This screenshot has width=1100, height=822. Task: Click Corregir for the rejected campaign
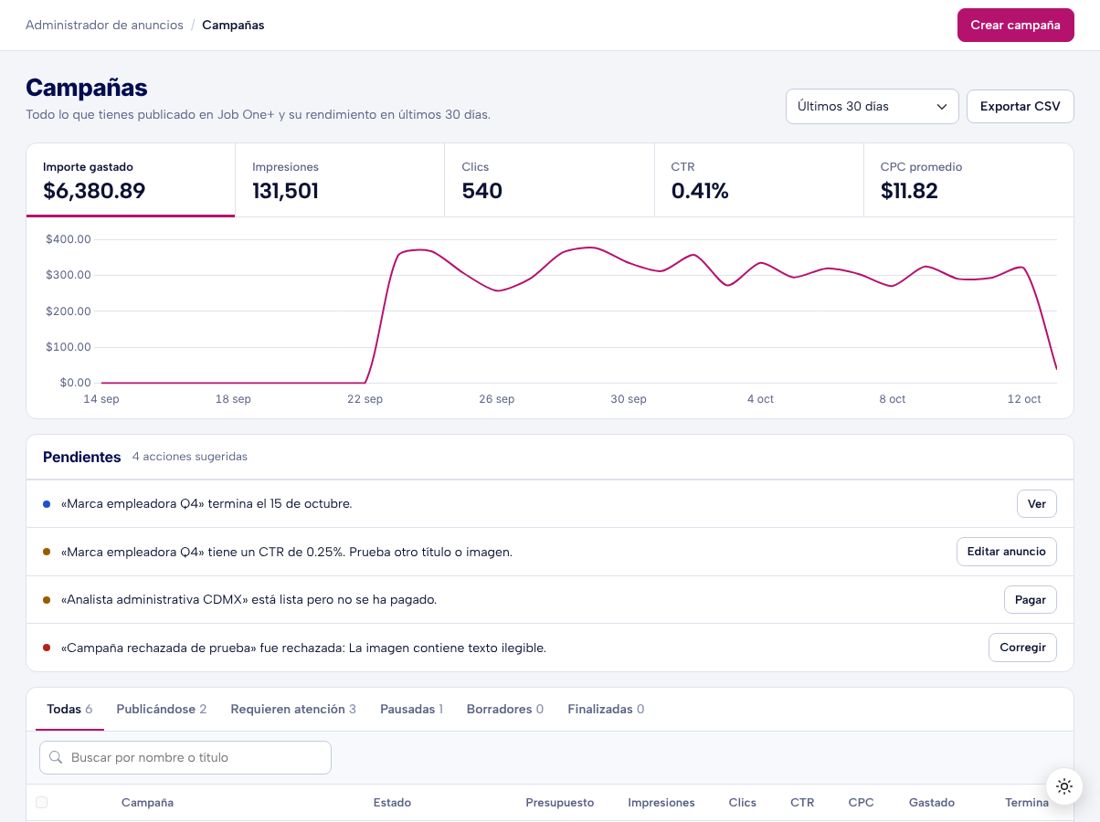click(x=1022, y=647)
